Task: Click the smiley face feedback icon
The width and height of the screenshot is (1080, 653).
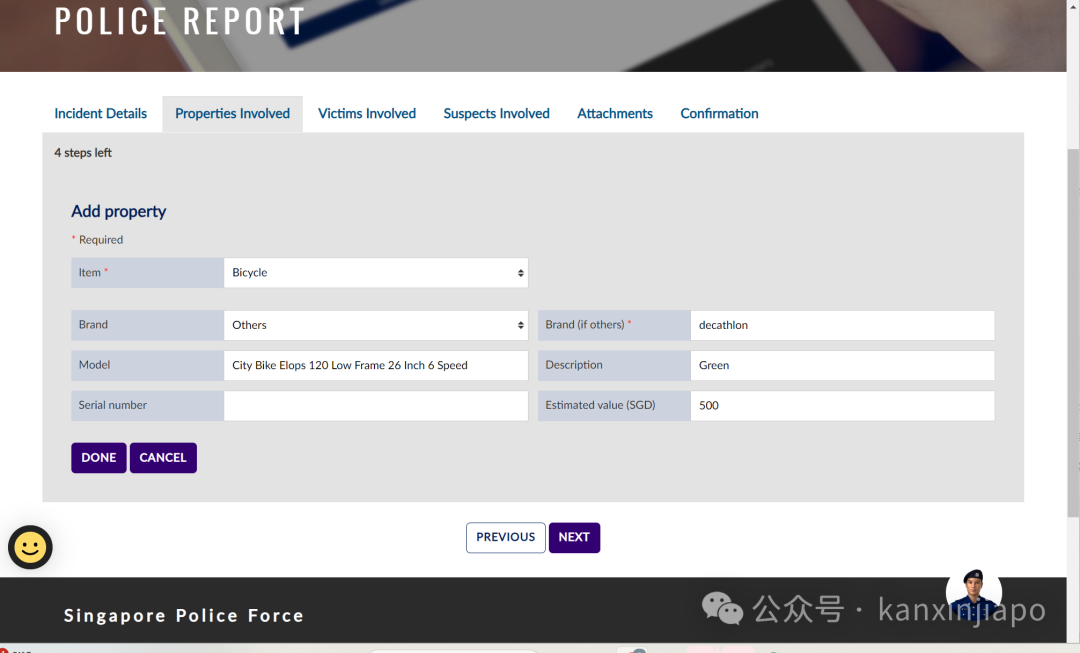Action: click(x=30, y=548)
